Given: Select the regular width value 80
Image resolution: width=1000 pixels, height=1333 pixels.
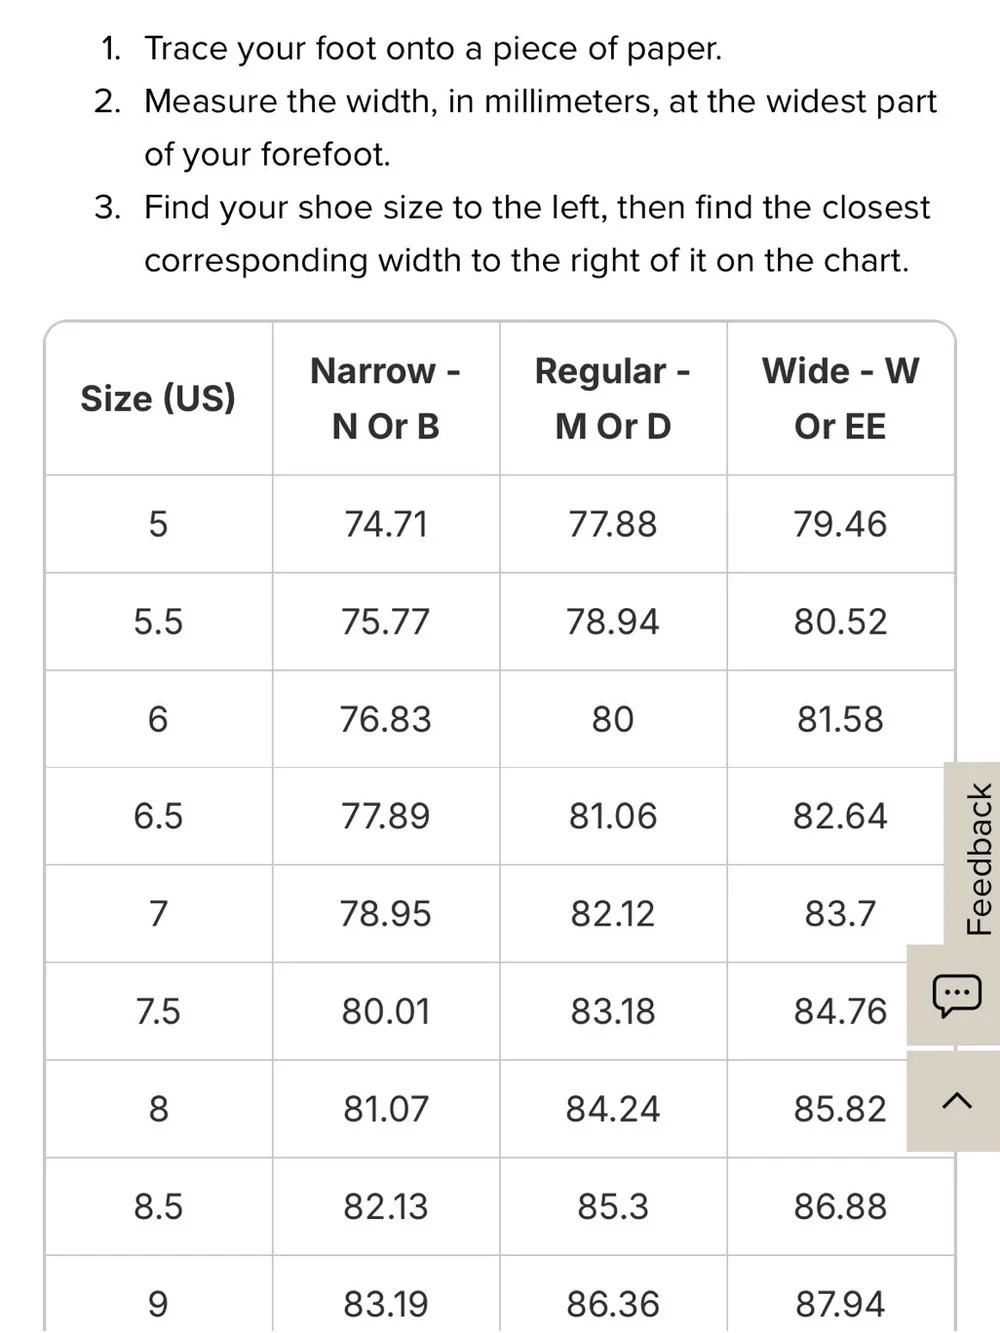Looking at the screenshot, I should pyautogui.click(x=613, y=719).
